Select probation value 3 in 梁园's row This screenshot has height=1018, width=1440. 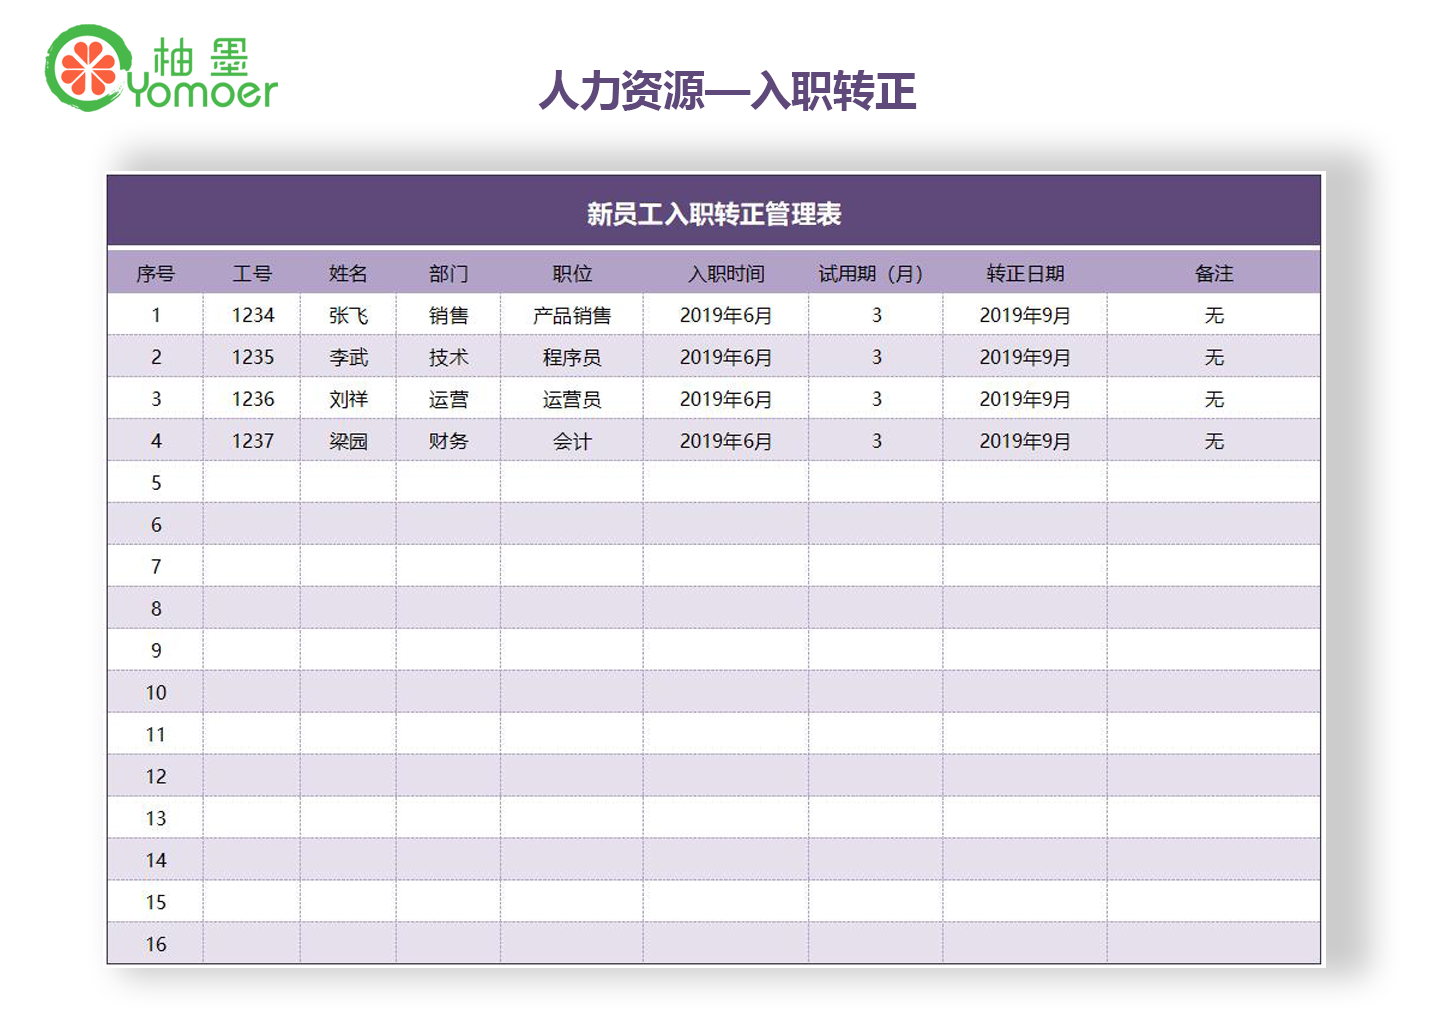(x=876, y=441)
